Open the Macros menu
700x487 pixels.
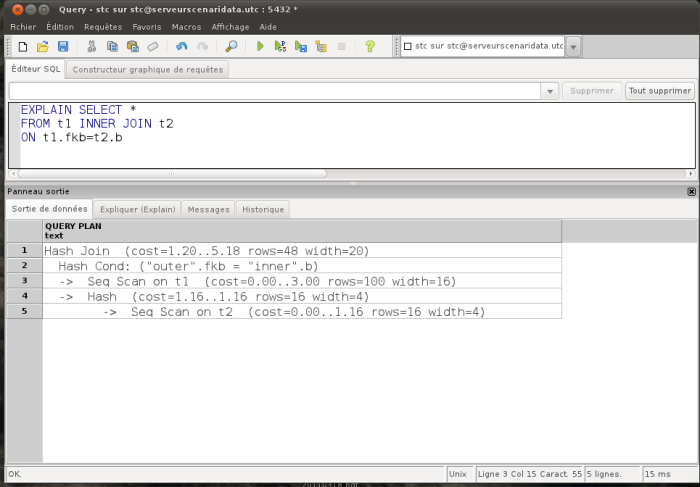pos(186,27)
